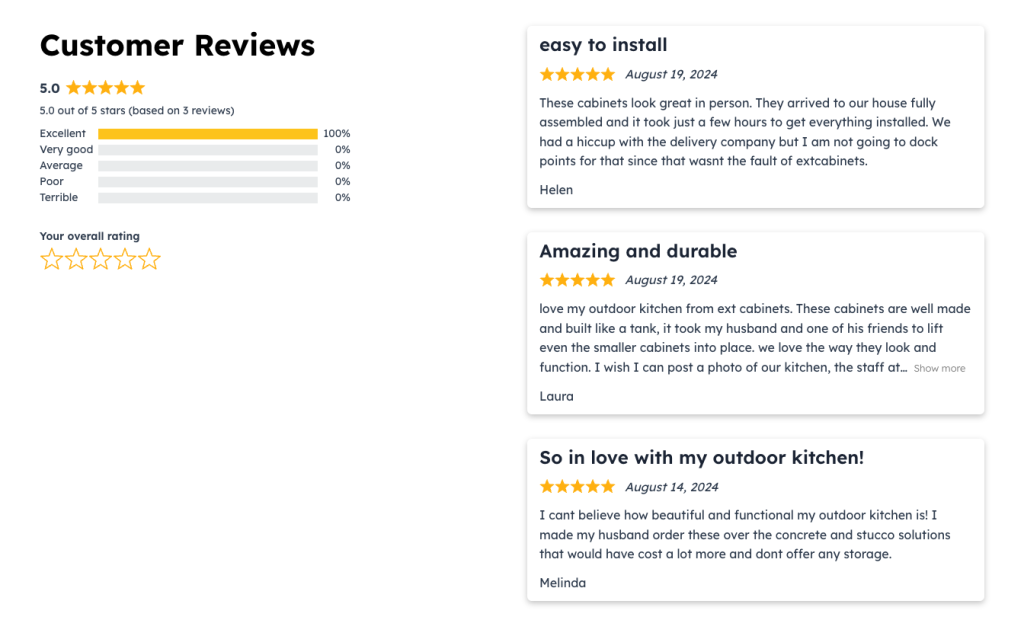Select reviewer name Helen
The height and width of the screenshot is (636, 1024).
(x=556, y=190)
